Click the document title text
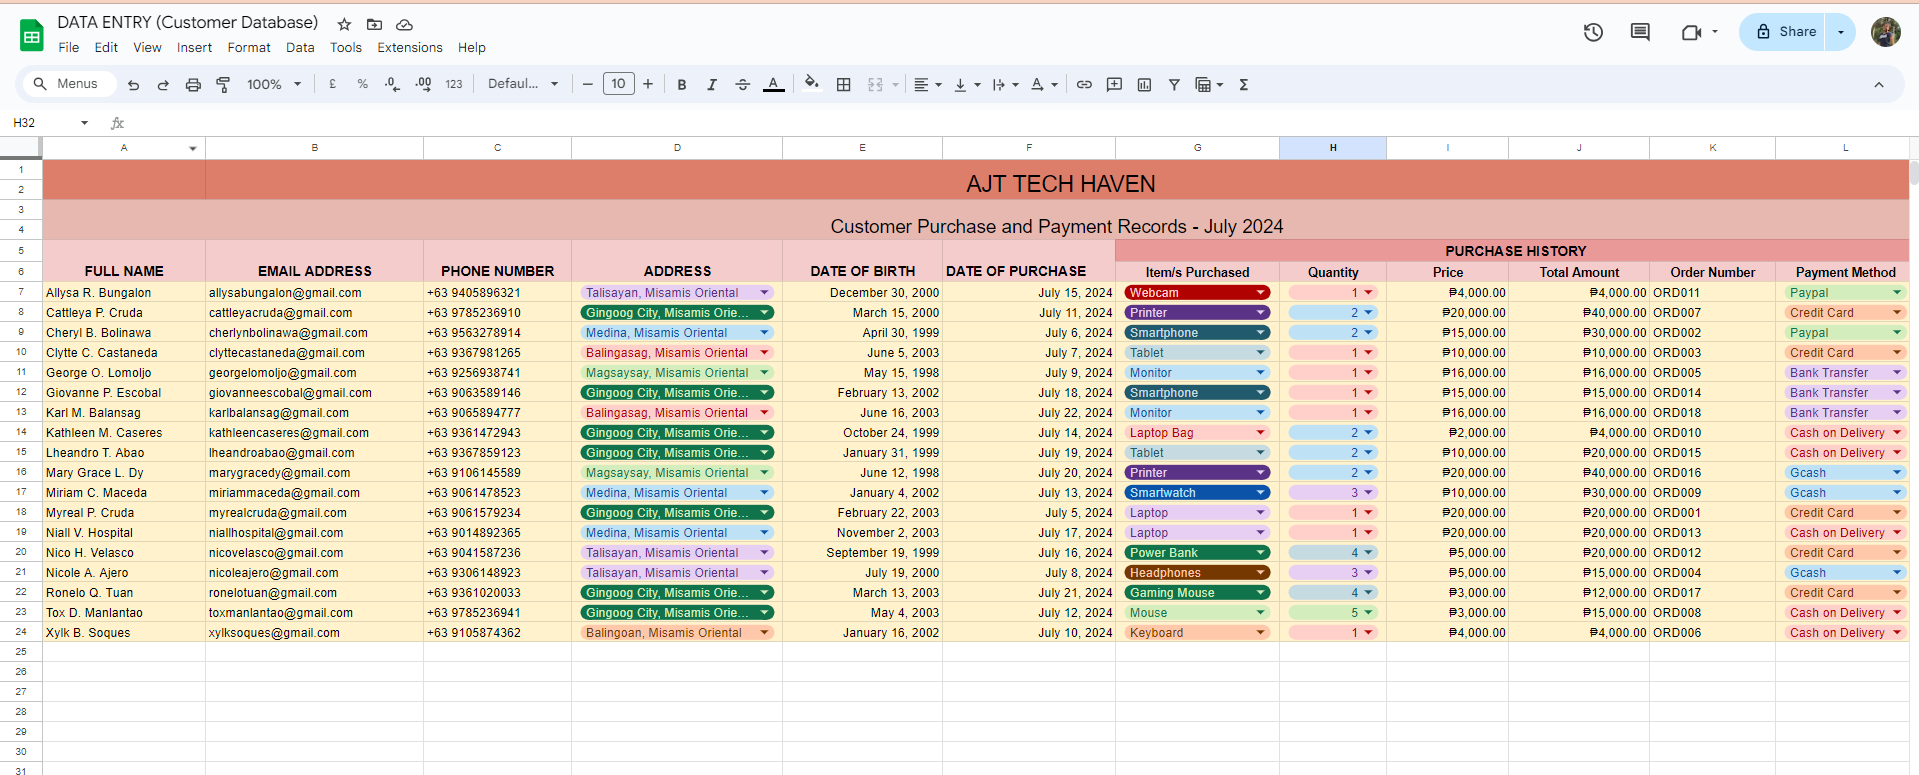The height and width of the screenshot is (775, 1919). click(188, 22)
